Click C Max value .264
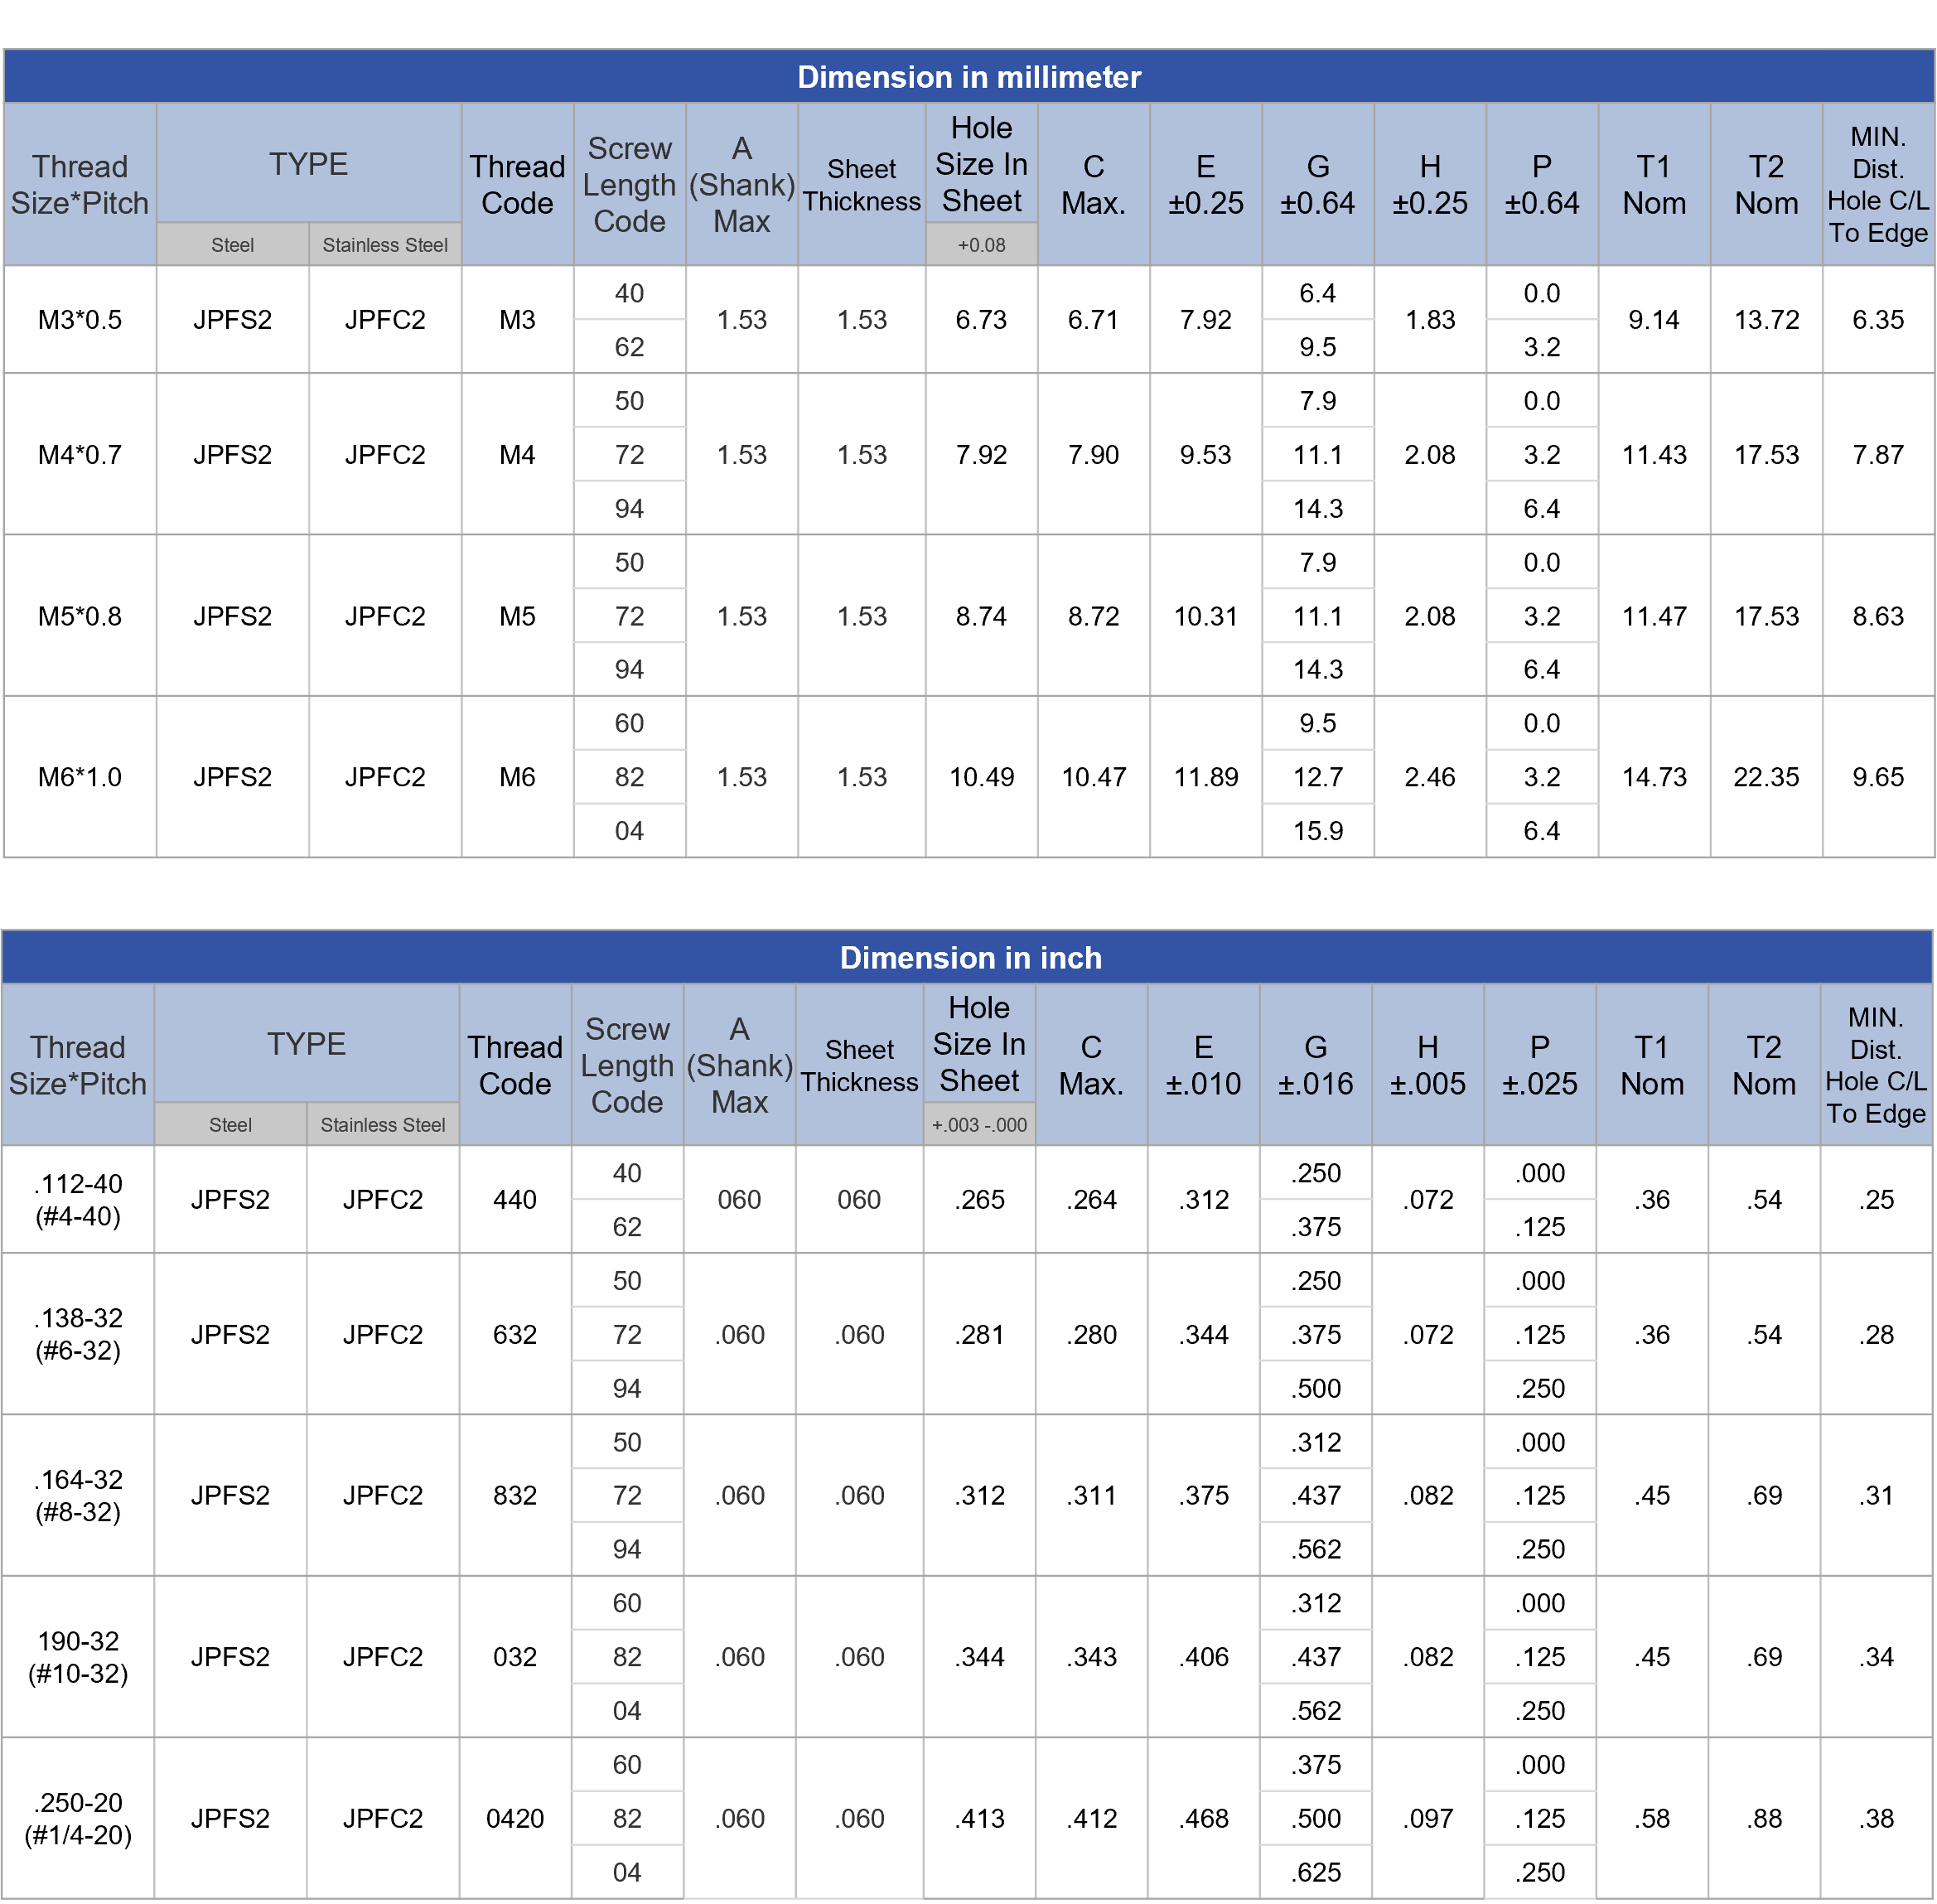 (1091, 1199)
